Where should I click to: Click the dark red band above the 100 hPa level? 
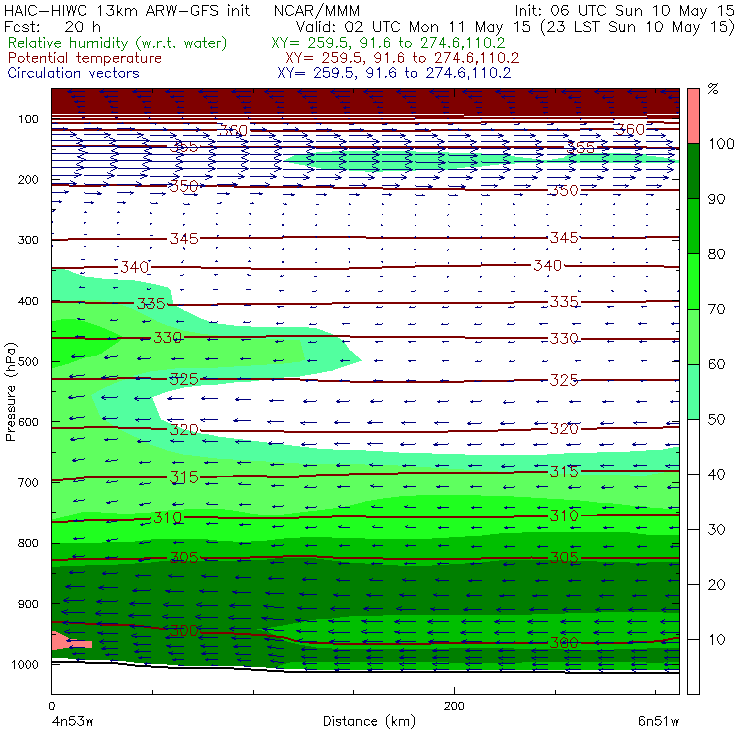click(x=365, y=101)
